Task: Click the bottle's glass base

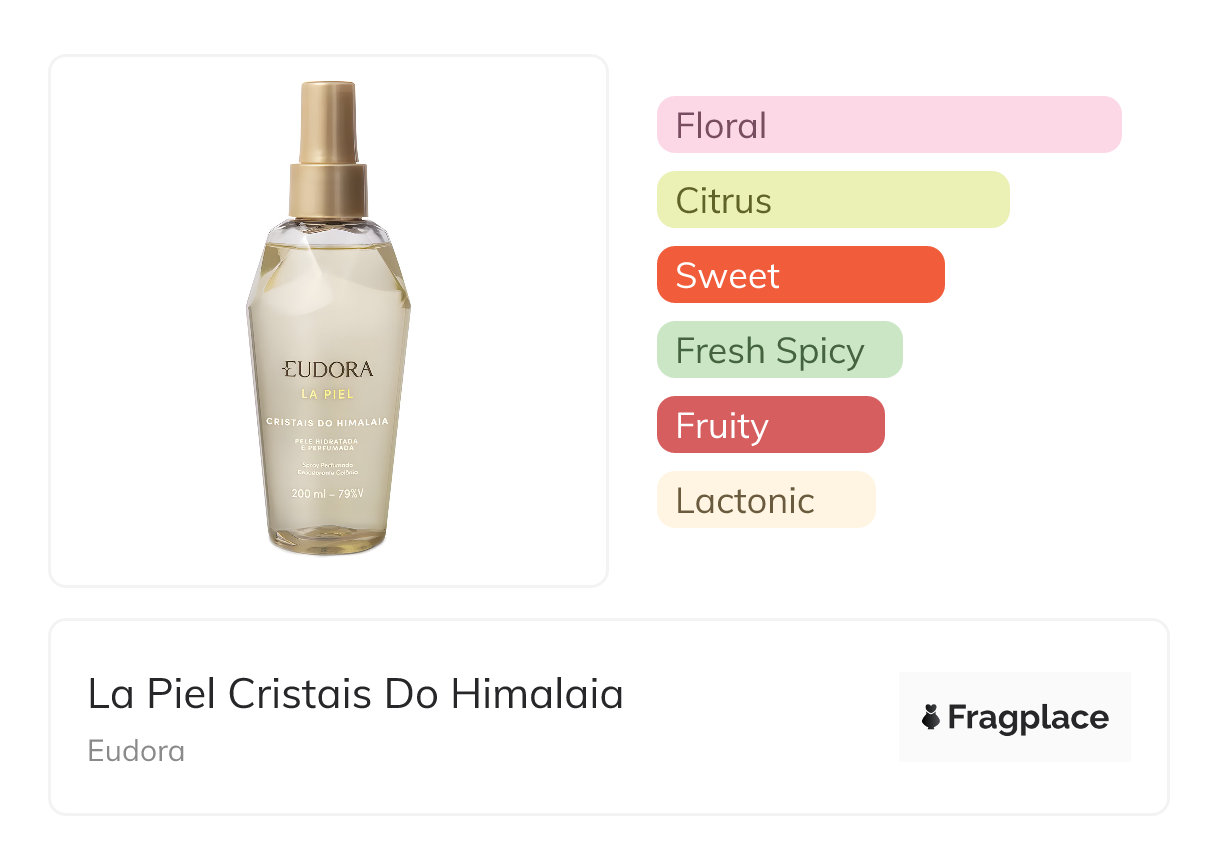Action: click(328, 540)
